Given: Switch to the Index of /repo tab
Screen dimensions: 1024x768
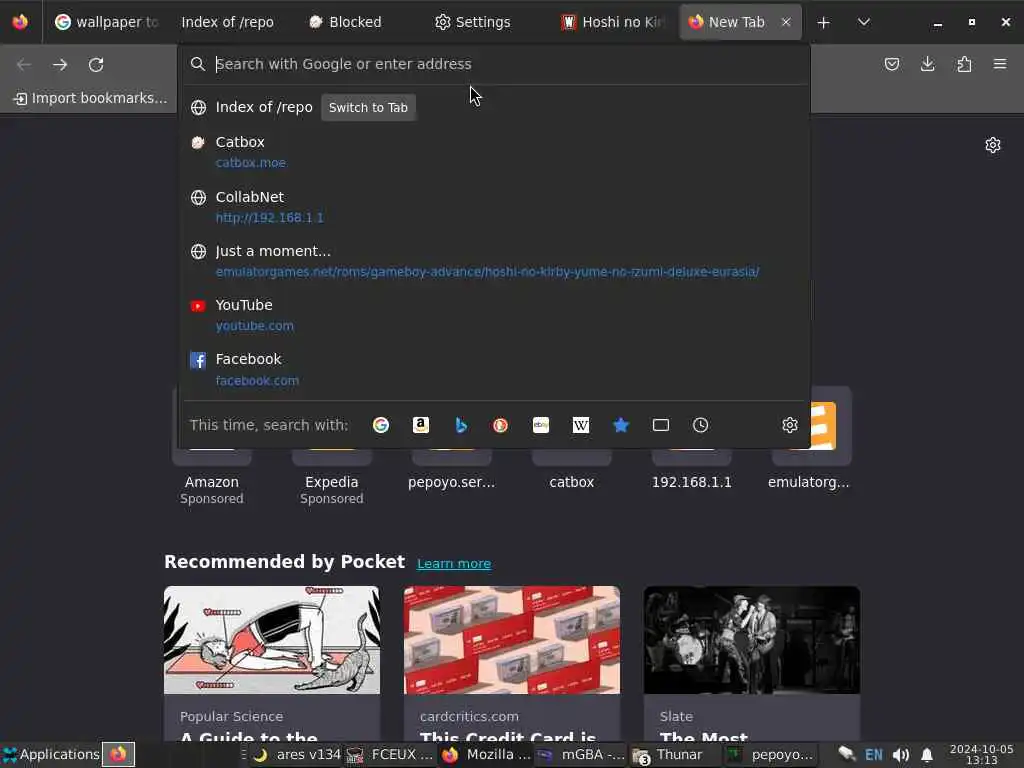Looking at the screenshot, I should pyautogui.click(x=228, y=22).
